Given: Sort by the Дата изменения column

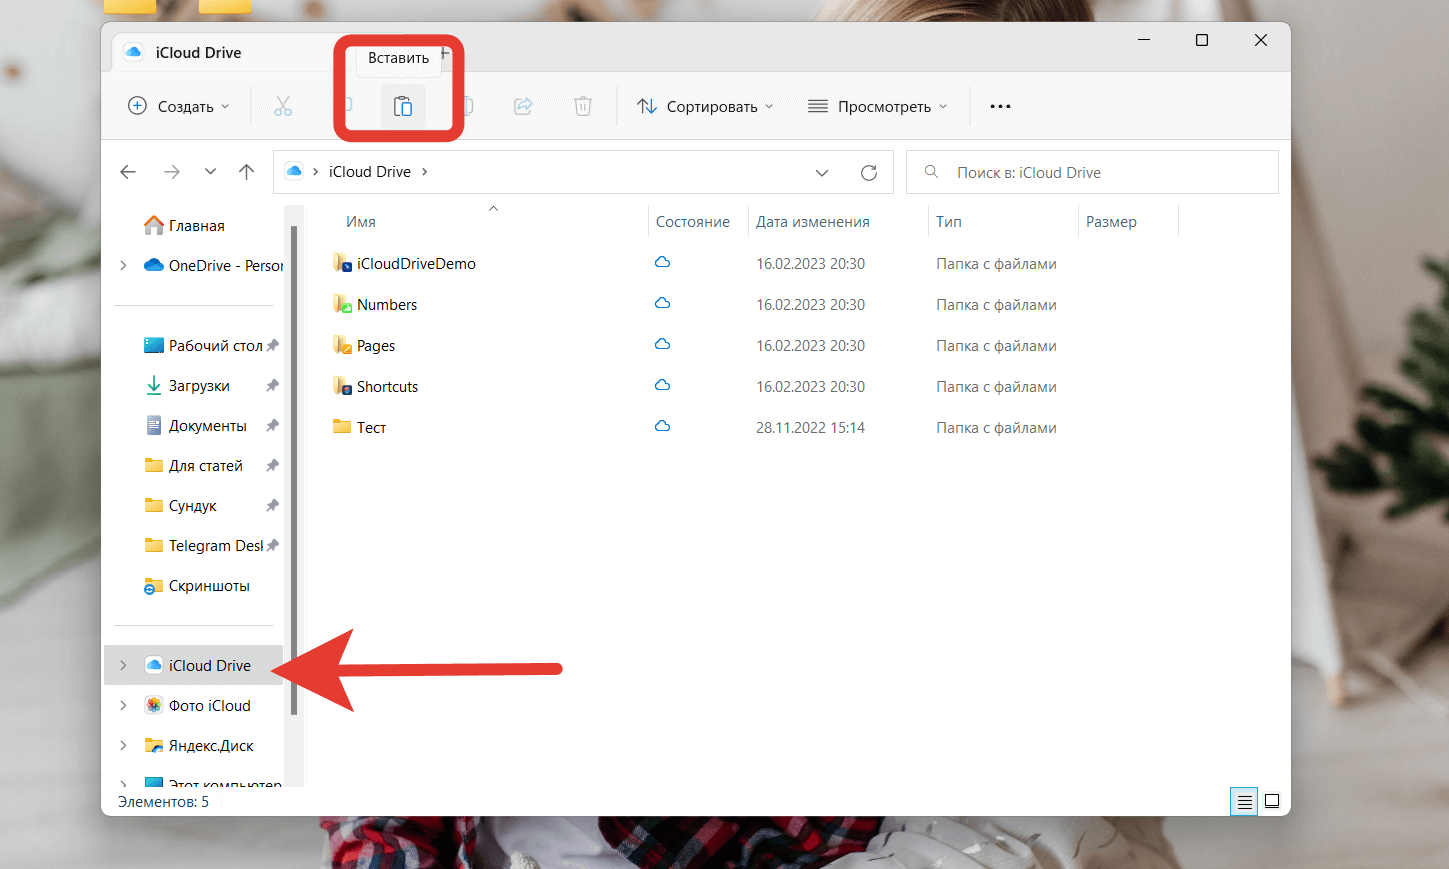Looking at the screenshot, I should coord(812,222).
